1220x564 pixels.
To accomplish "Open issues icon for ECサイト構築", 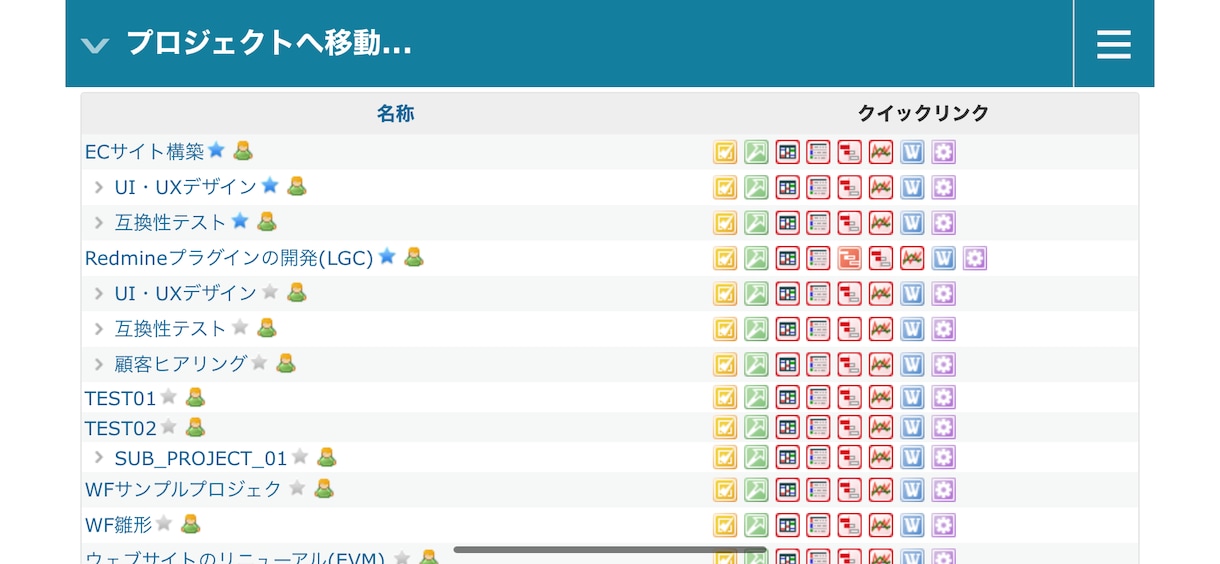I will point(725,152).
